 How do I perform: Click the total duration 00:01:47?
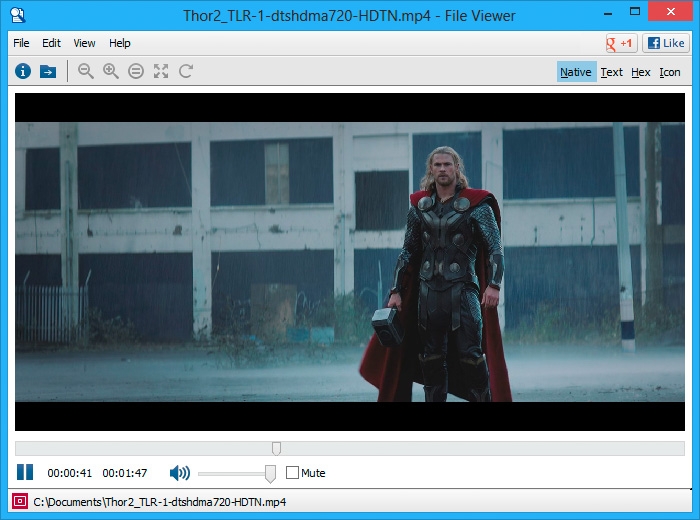click(125, 473)
